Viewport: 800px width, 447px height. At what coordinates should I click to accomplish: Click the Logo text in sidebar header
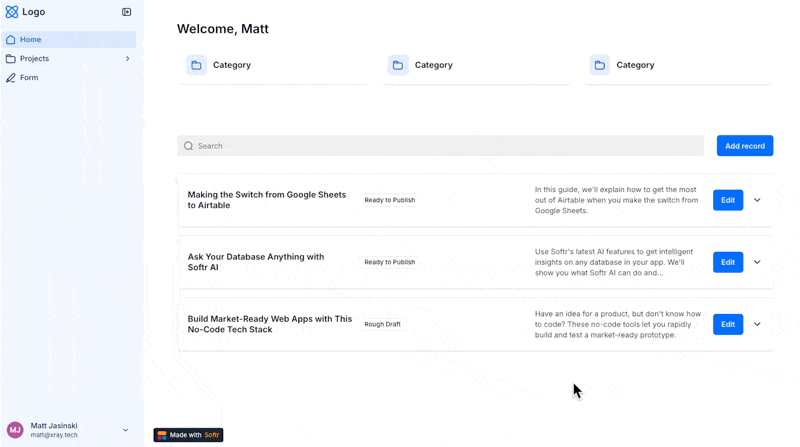[34, 12]
